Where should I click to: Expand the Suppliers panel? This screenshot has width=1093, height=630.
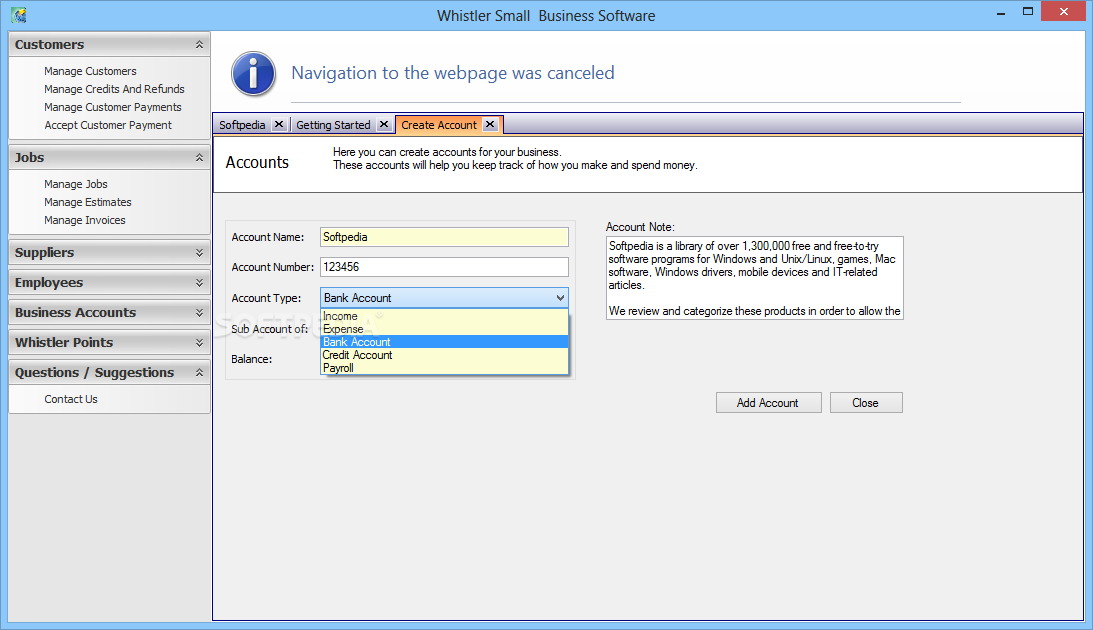(199, 252)
